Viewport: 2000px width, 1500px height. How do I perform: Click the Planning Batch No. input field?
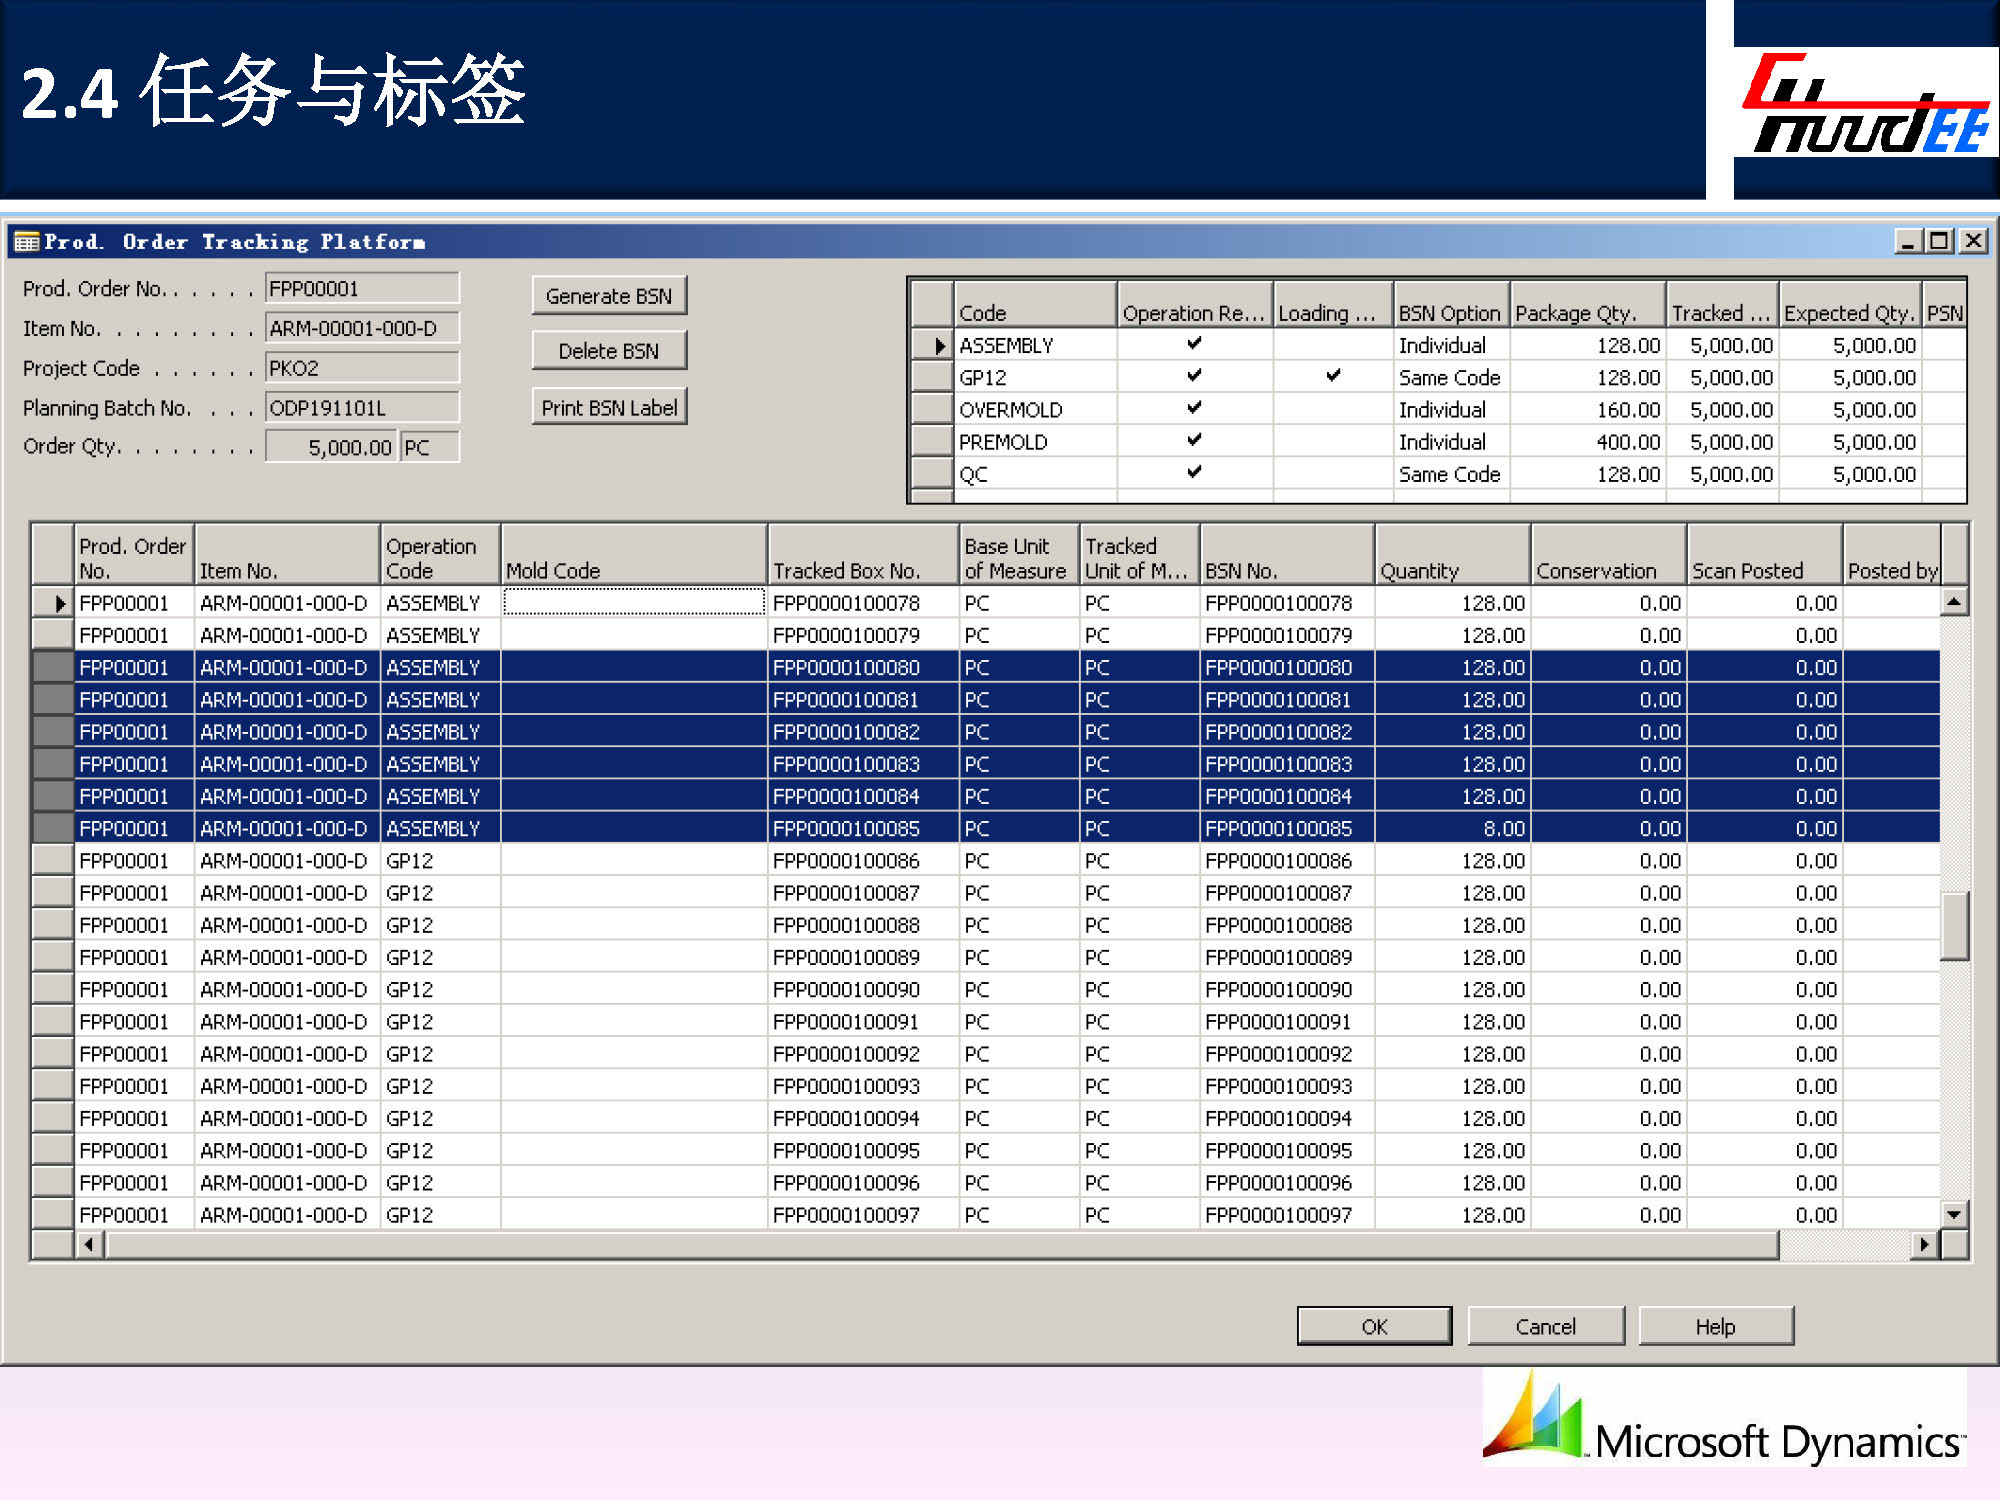pyautogui.click(x=361, y=408)
